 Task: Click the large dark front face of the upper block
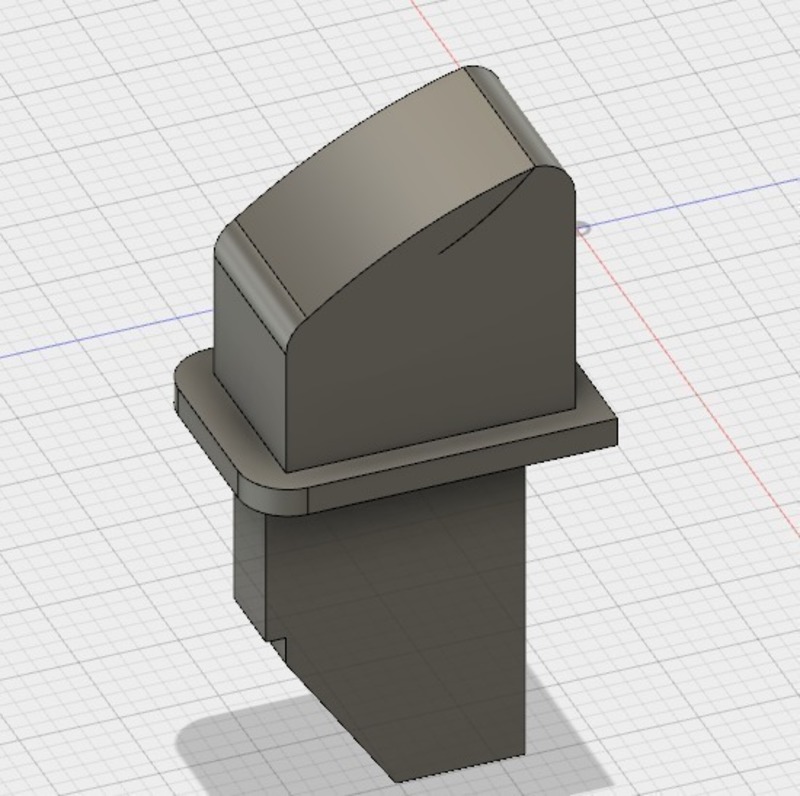[x=440, y=340]
